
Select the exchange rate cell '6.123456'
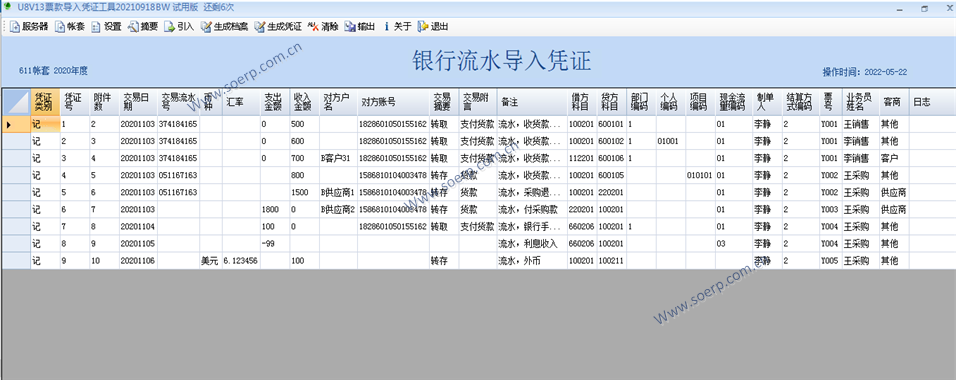pyautogui.click(x=241, y=260)
